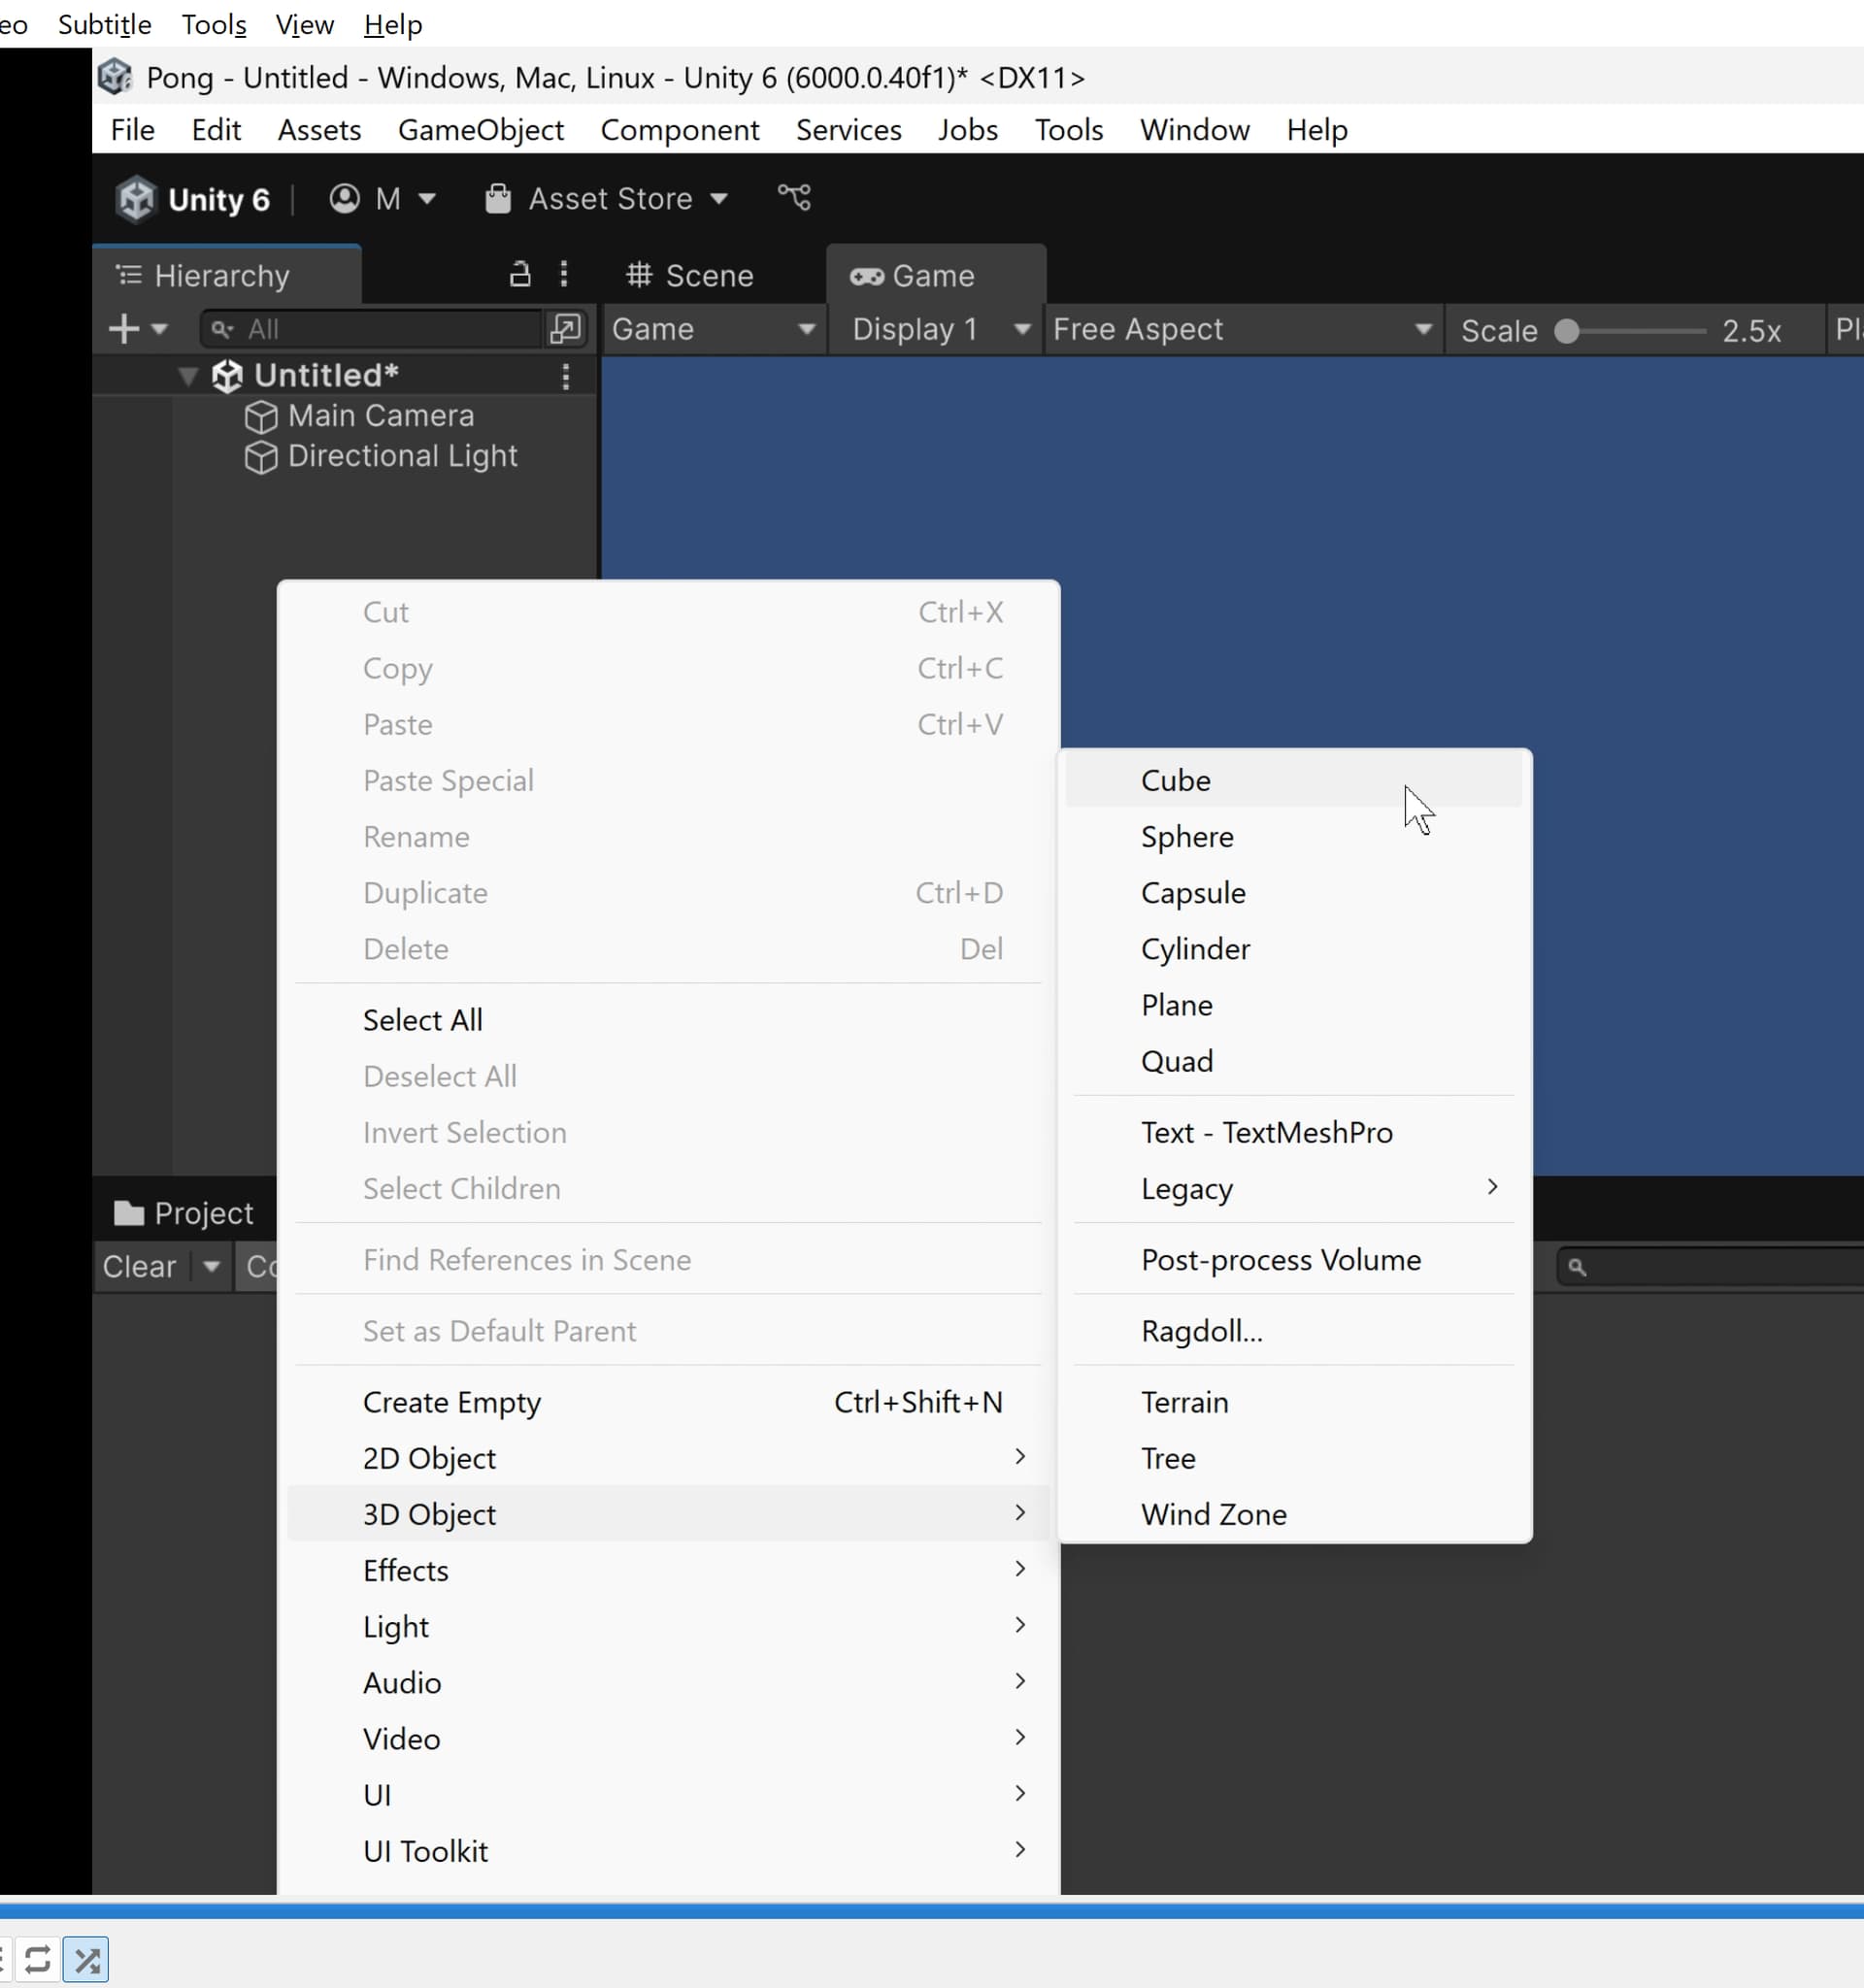Click the Unity Cloud collaboration icon in toolbar
The width and height of the screenshot is (1864, 1988).
coord(793,197)
